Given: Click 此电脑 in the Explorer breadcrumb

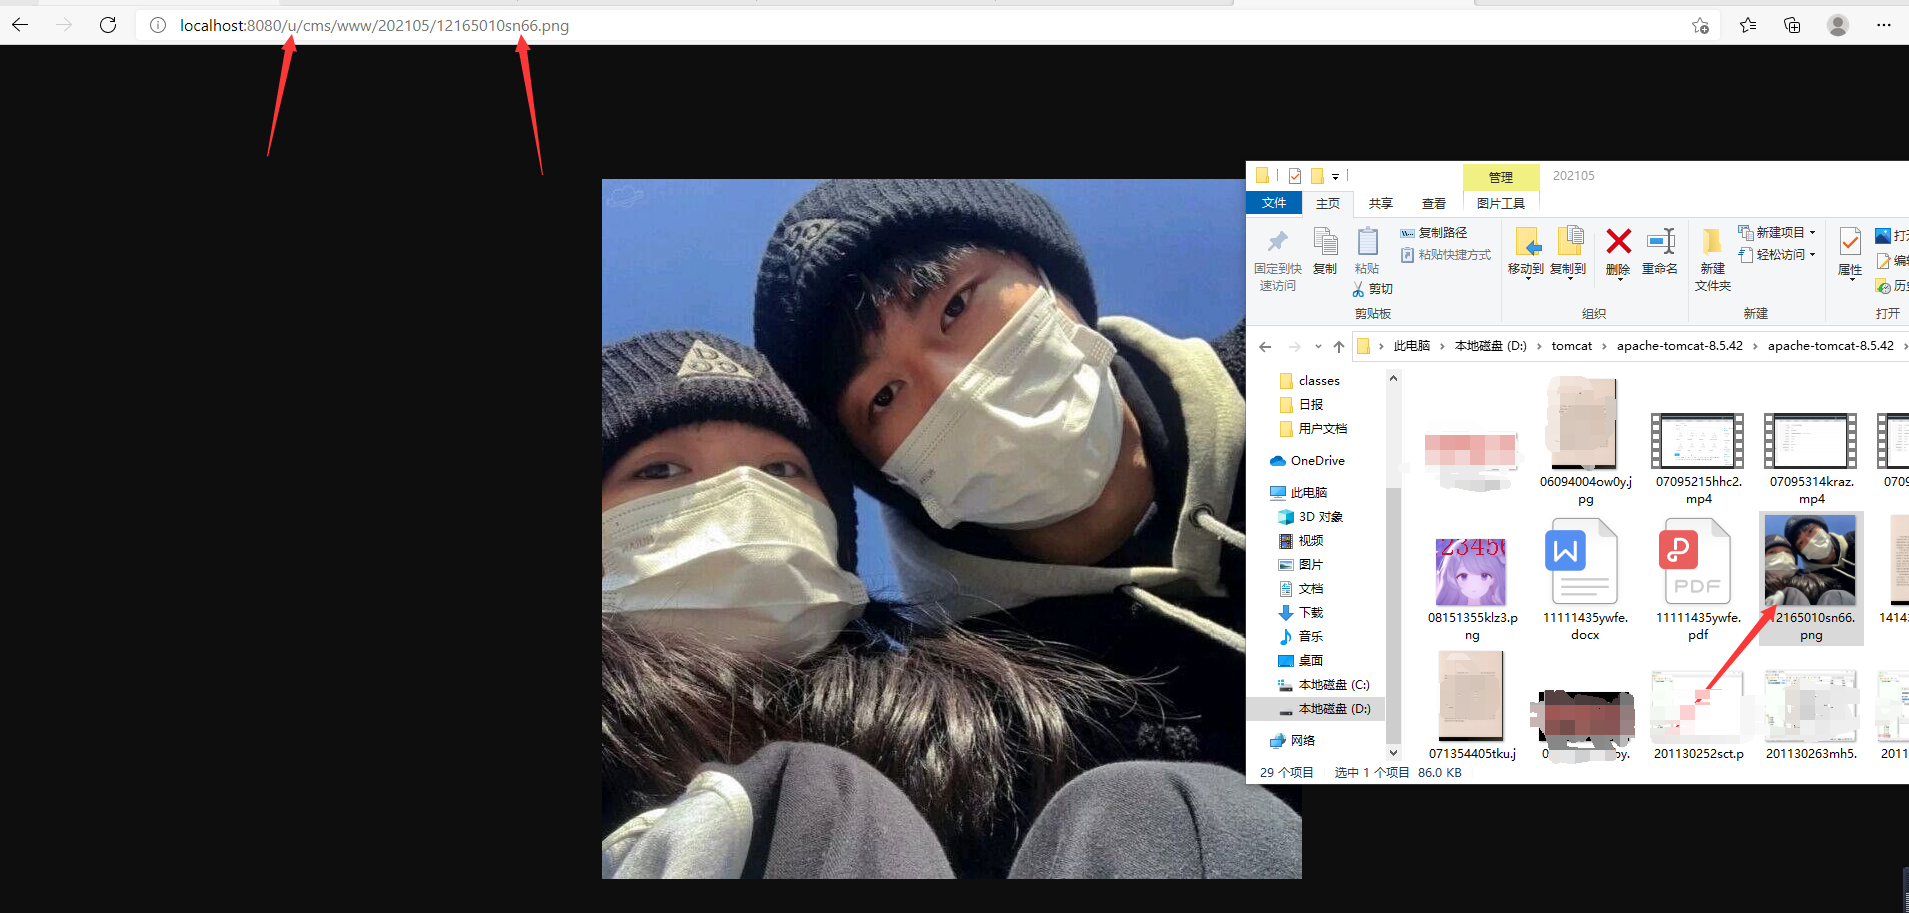Looking at the screenshot, I should (x=1412, y=346).
